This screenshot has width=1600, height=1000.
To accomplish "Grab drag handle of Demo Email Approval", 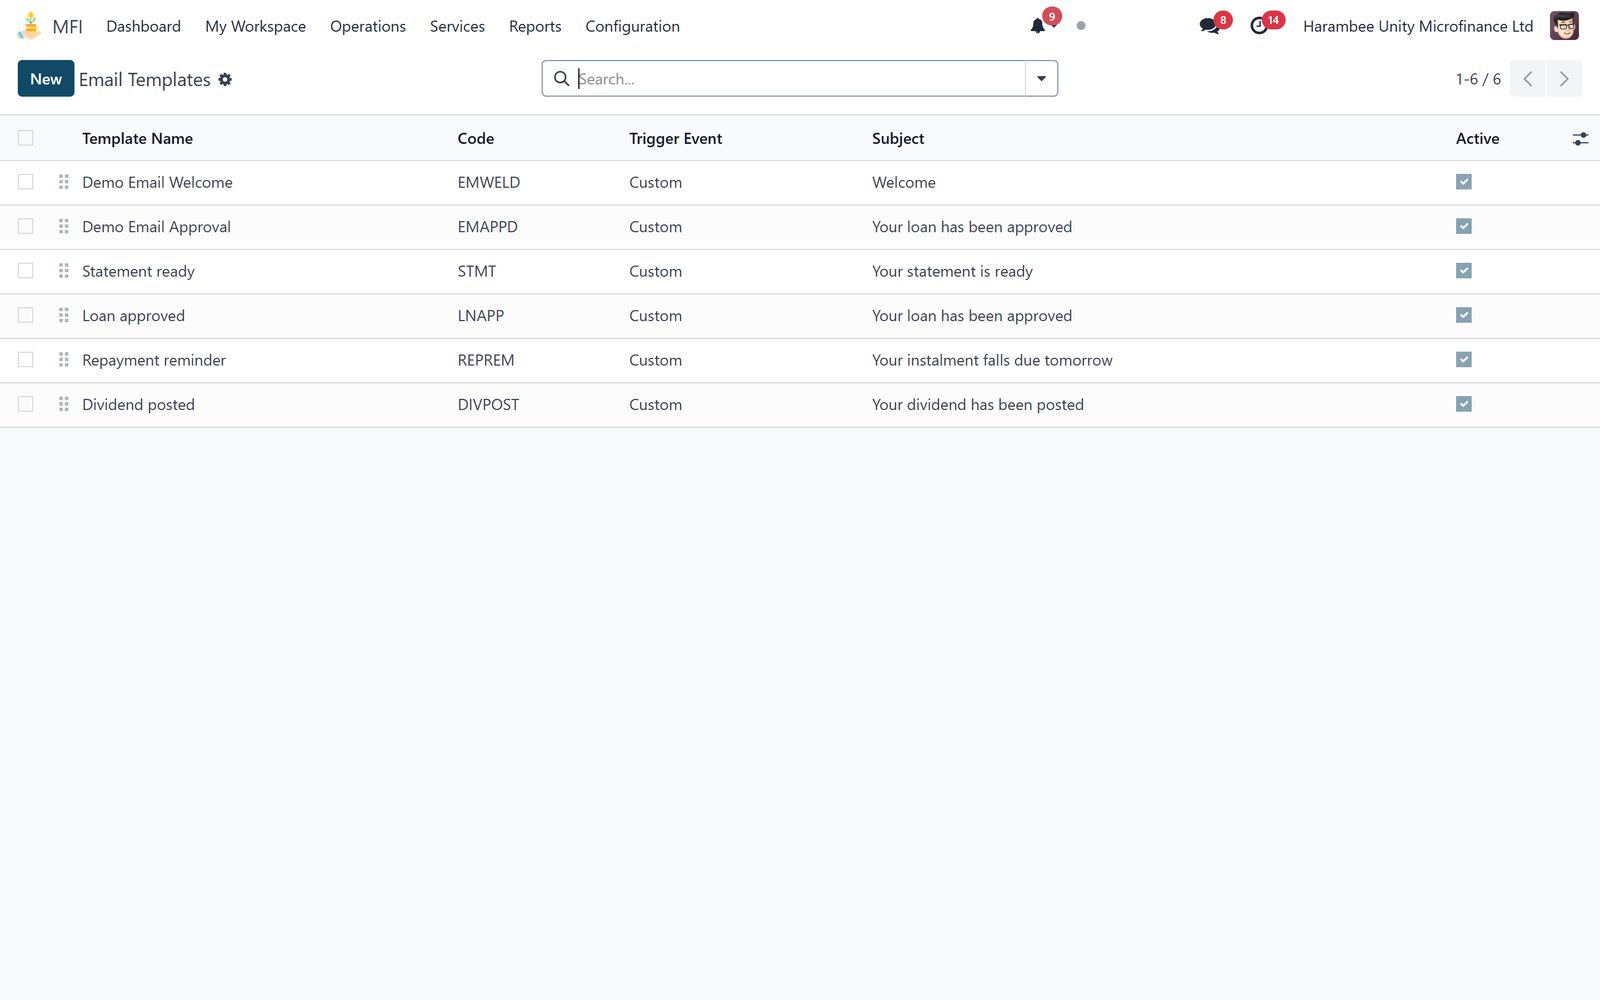I will [64, 227].
